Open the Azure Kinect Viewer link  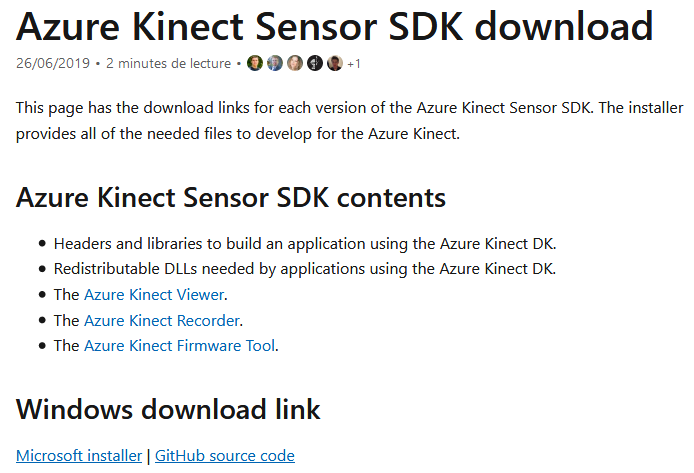pos(154,294)
